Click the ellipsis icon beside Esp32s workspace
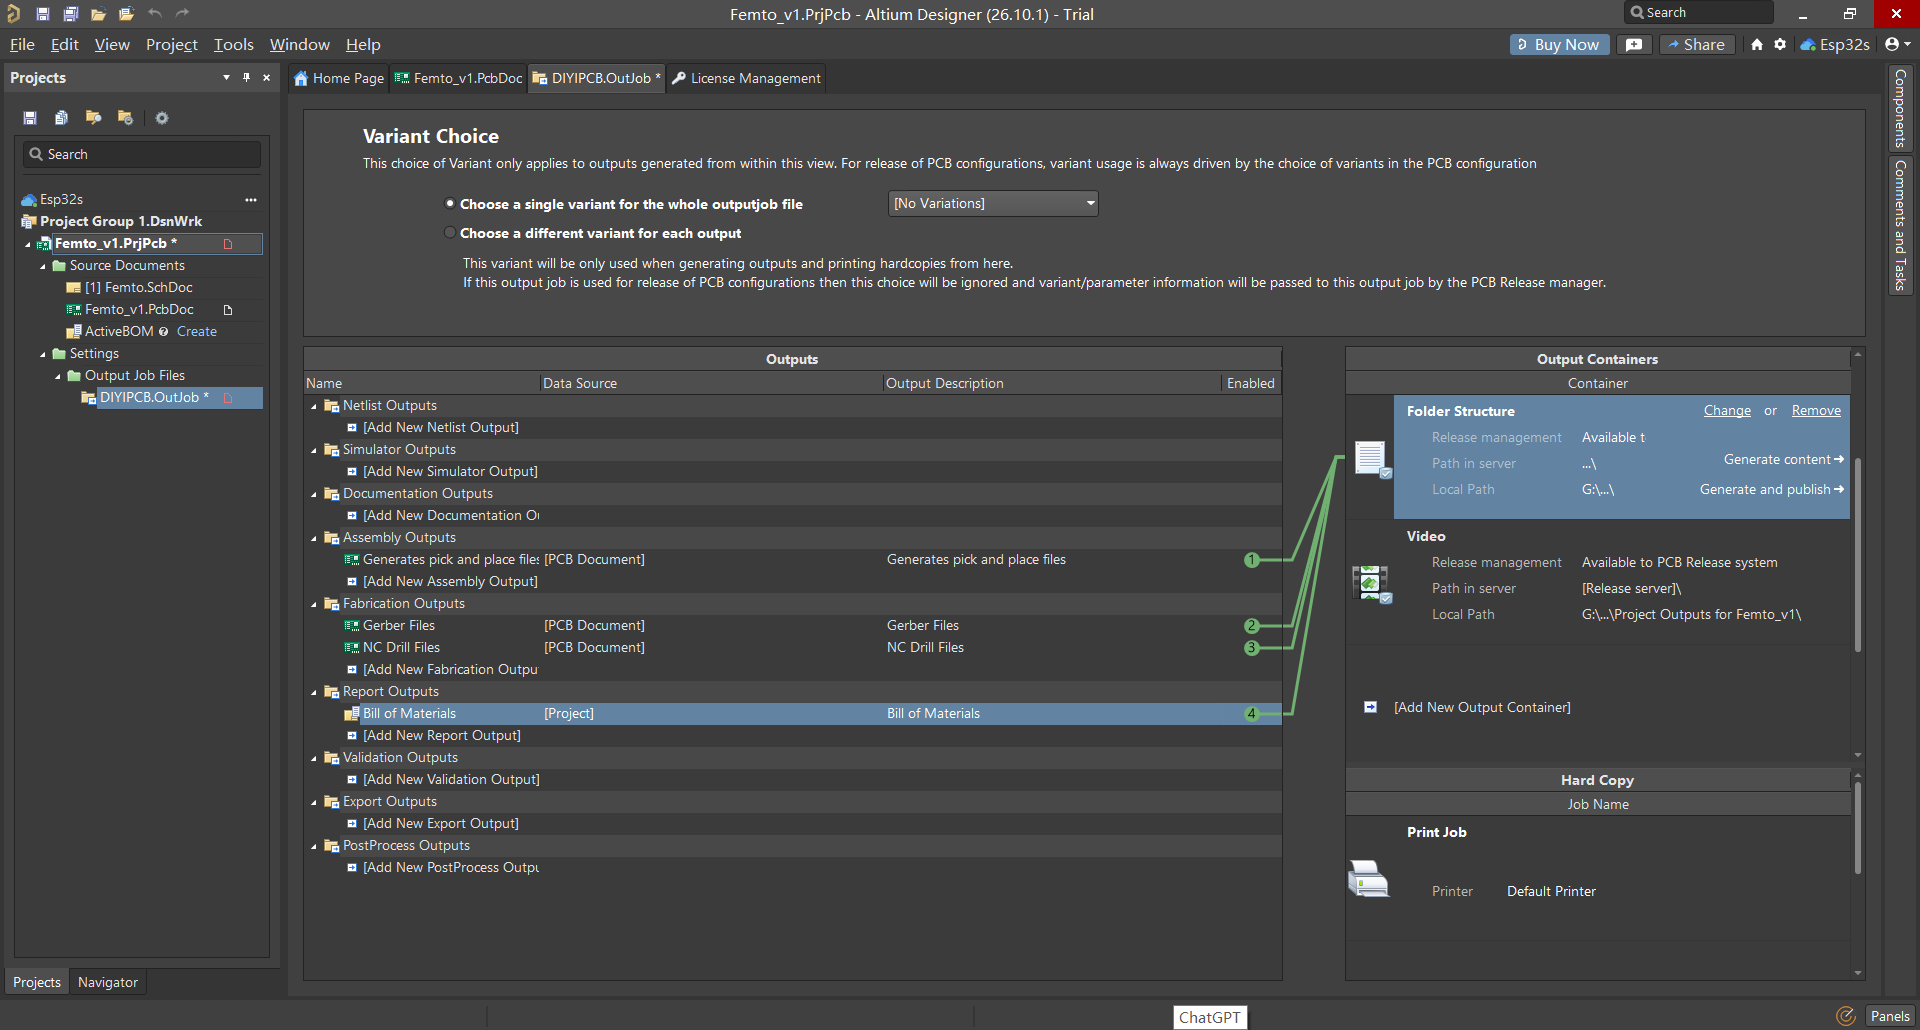 click(251, 200)
